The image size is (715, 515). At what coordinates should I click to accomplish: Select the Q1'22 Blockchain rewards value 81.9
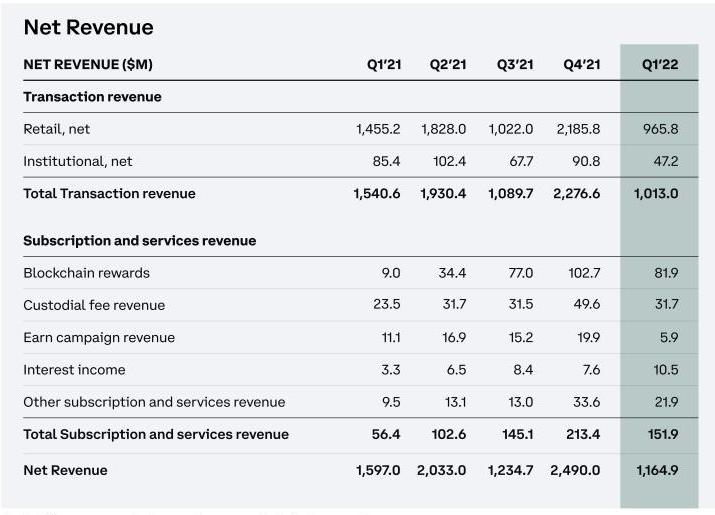click(x=664, y=273)
